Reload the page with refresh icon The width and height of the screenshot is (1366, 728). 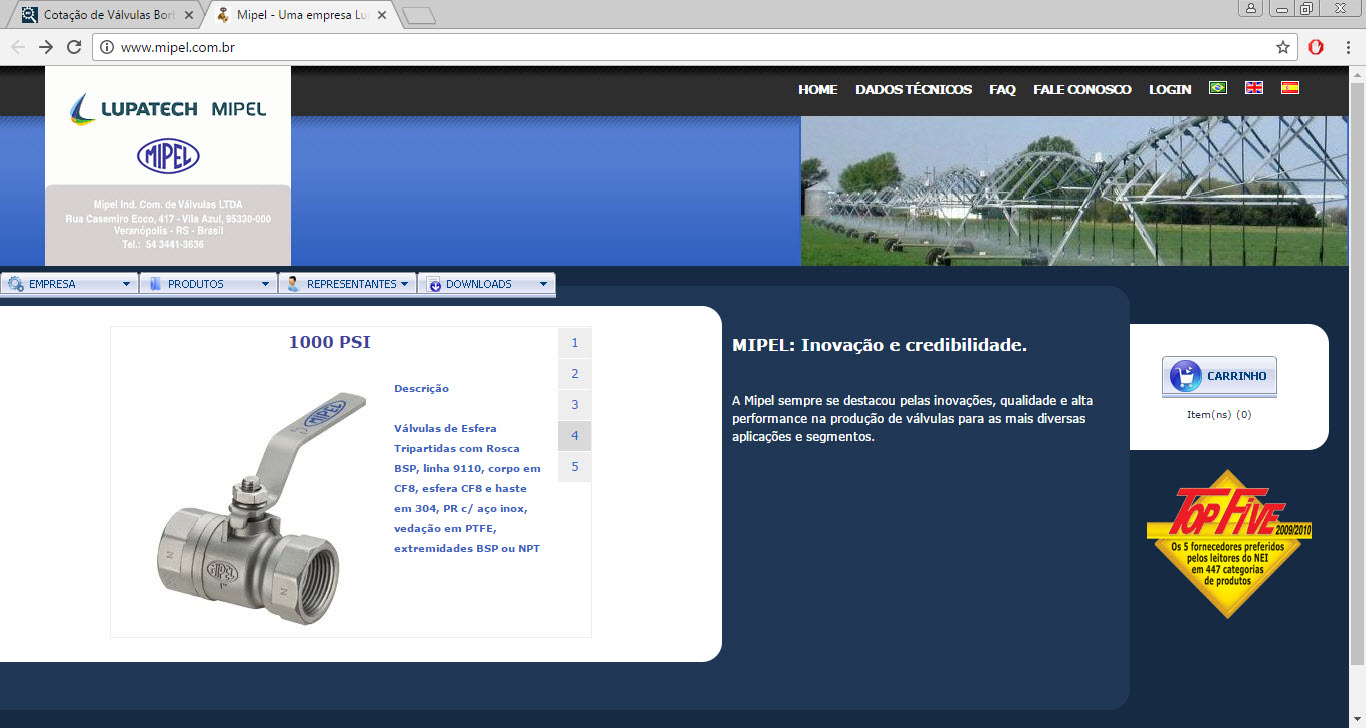(x=73, y=47)
